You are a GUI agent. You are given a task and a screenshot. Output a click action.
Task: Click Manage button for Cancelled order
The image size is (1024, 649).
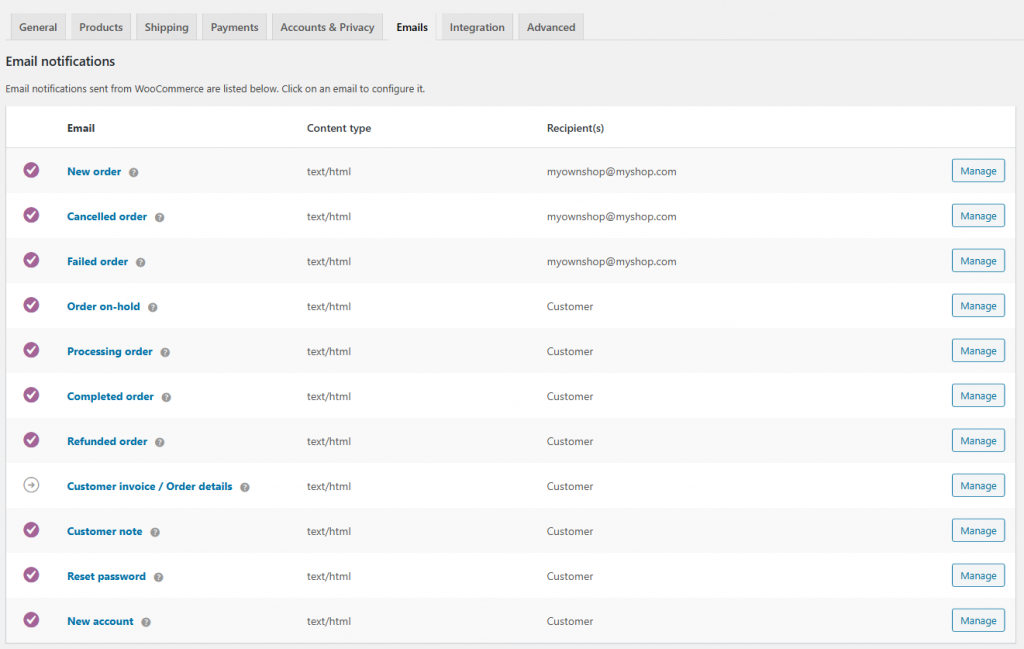tap(978, 216)
